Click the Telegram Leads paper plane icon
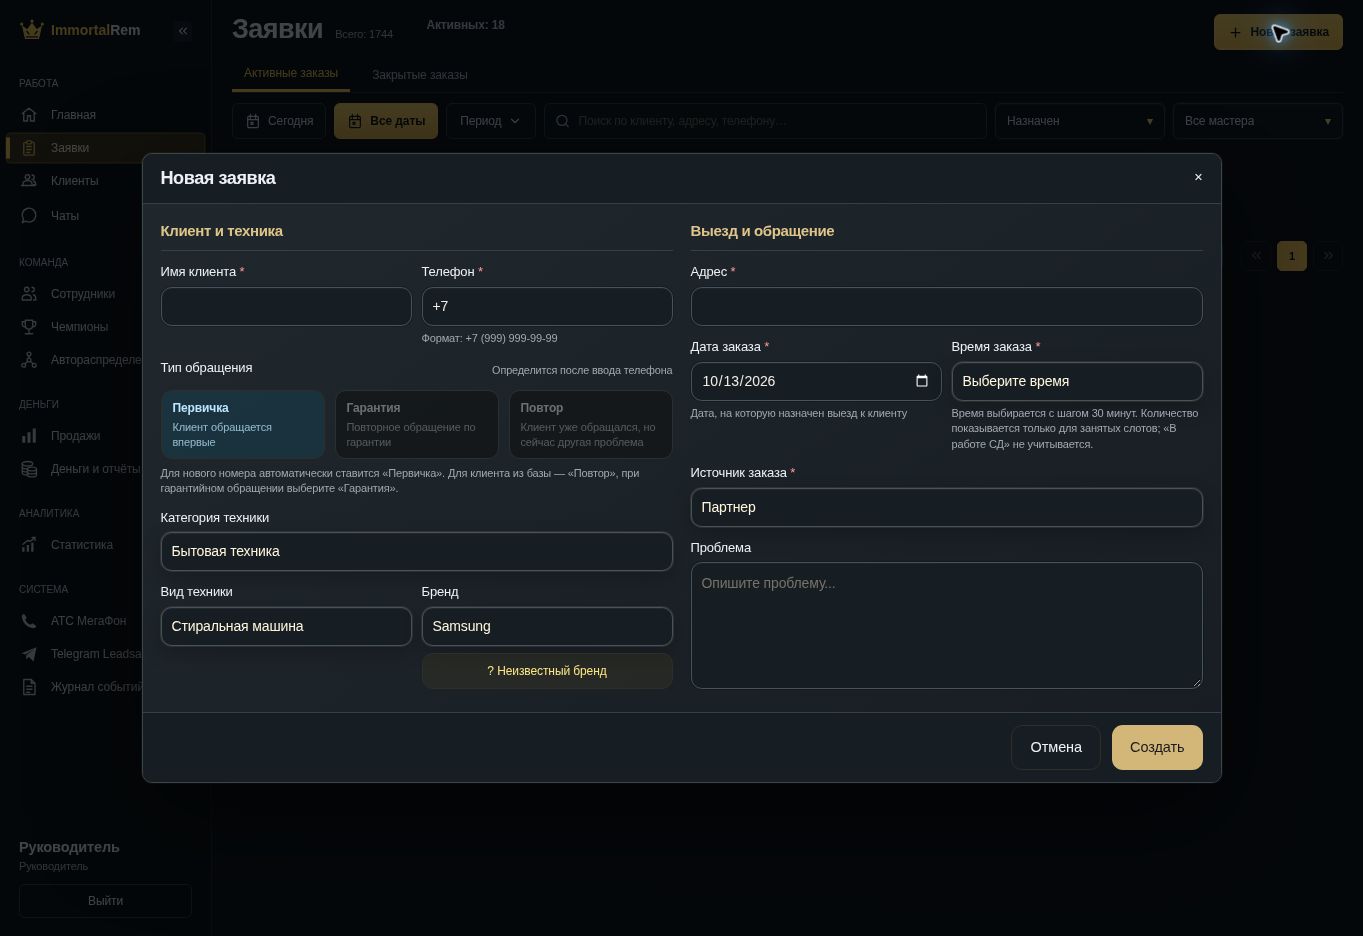This screenshot has width=1363, height=936. (x=29, y=654)
